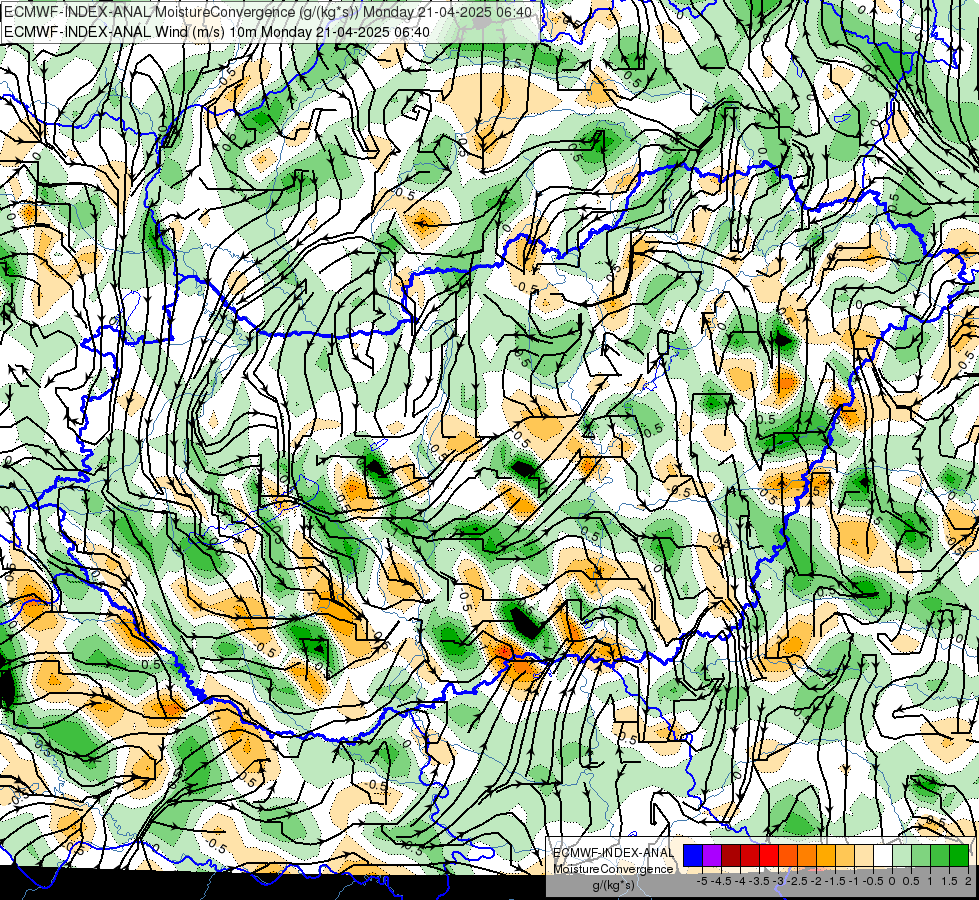Click the MoistureConvergence header line at top
The width and height of the screenshot is (979, 900).
tap(268, 12)
